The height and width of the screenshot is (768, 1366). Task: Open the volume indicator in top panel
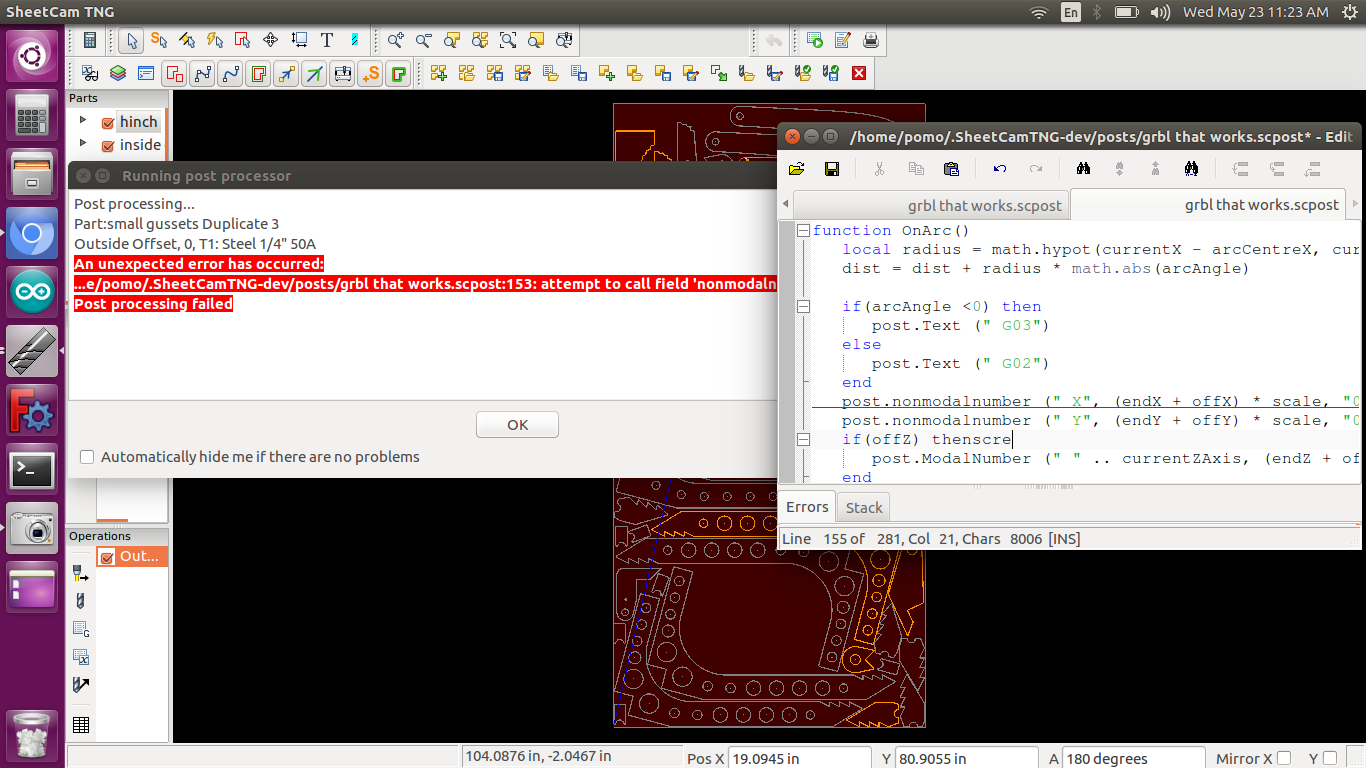1160,12
